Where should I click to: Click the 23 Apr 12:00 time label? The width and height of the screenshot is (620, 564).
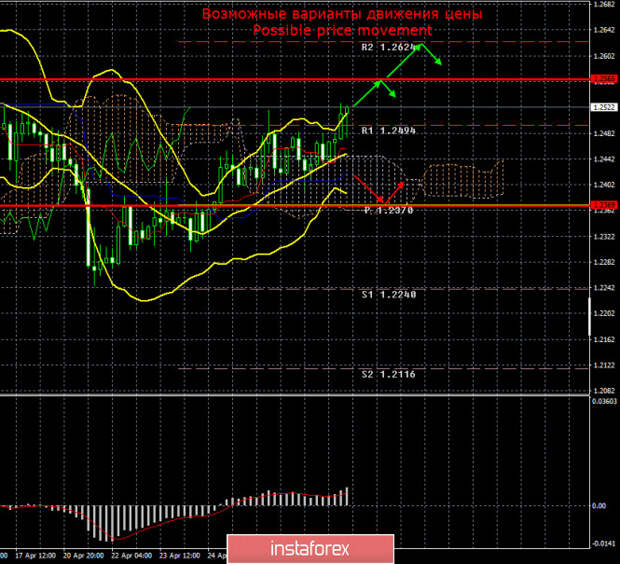click(180, 556)
